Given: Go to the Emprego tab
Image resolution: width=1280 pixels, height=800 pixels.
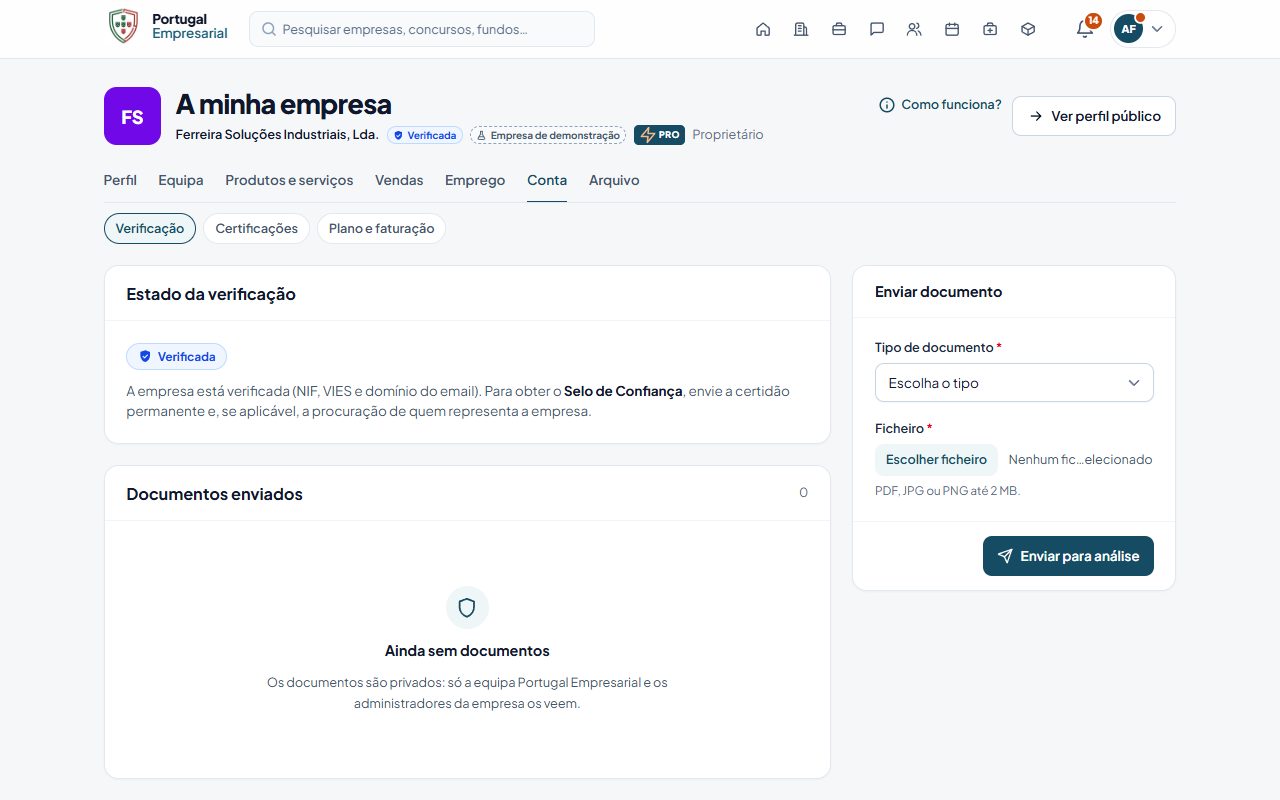Looking at the screenshot, I should 475,180.
